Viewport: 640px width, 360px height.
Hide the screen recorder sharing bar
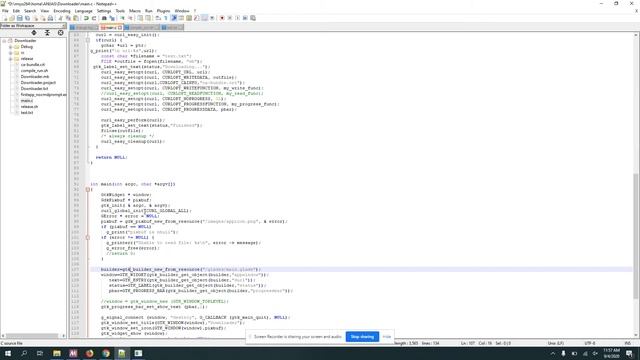click(x=387, y=337)
